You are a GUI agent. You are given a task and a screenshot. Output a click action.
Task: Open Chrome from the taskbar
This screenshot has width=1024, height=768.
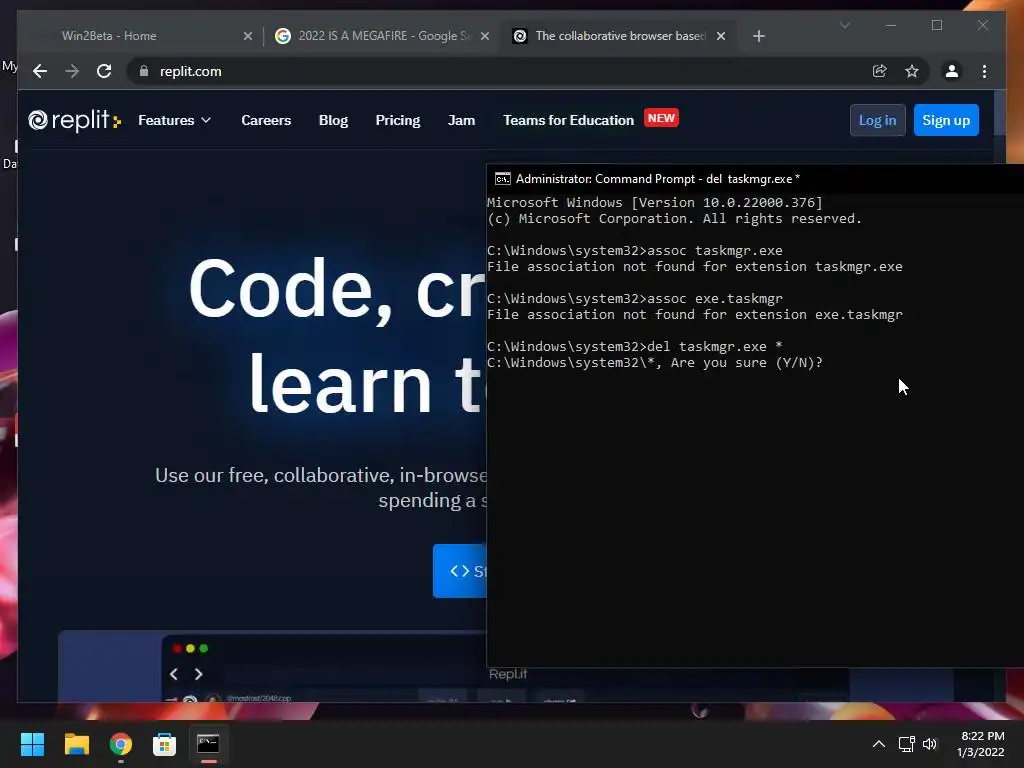(x=120, y=744)
